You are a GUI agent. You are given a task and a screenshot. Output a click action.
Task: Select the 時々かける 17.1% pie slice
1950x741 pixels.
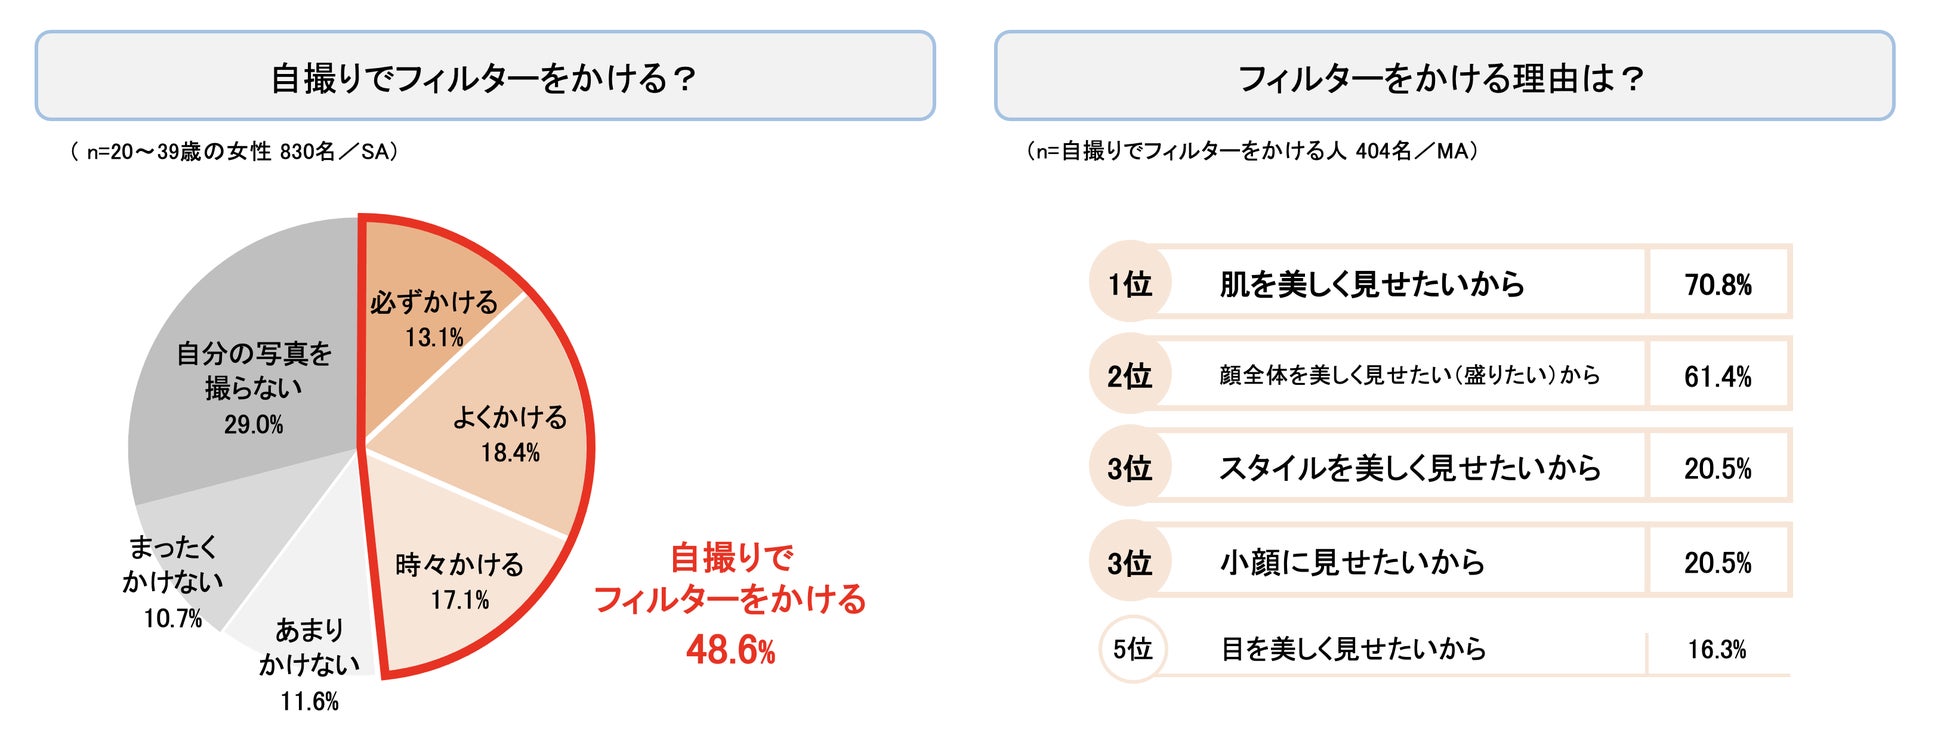[x=459, y=582]
